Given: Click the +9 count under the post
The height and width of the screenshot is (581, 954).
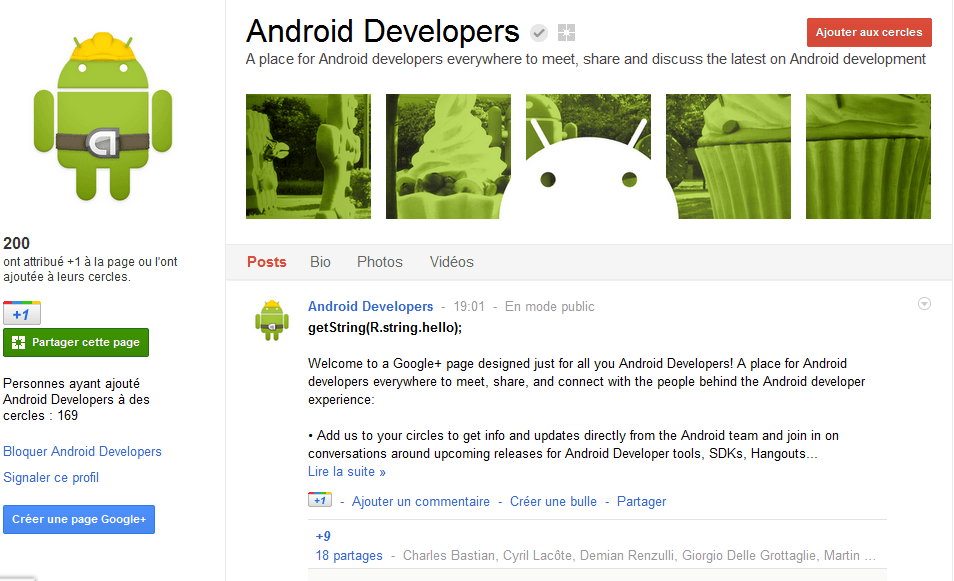Looking at the screenshot, I should [323, 536].
